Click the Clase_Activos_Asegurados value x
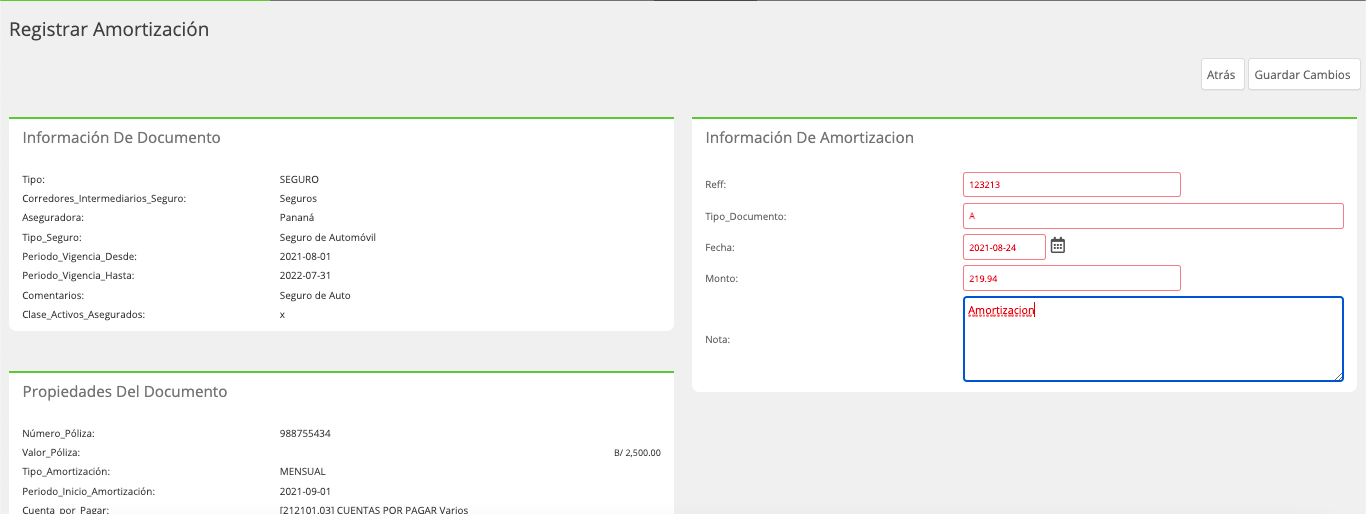This screenshot has height=514, width=1366. click(x=282, y=315)
